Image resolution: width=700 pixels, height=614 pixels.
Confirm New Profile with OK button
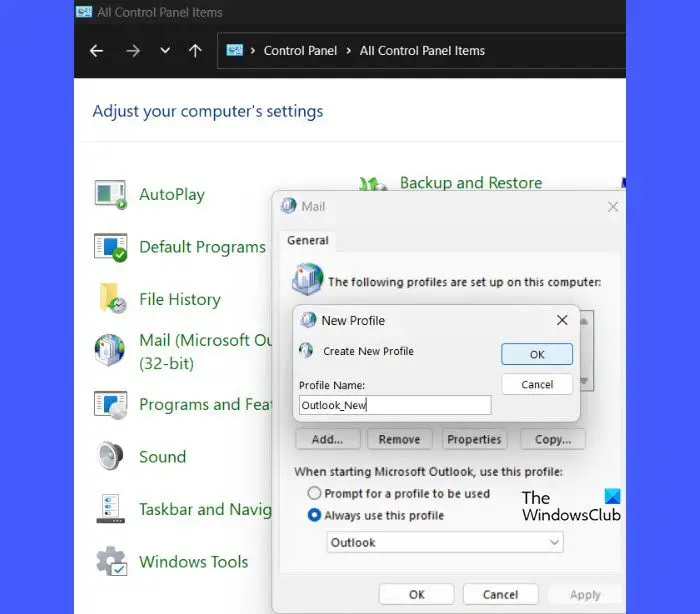pyautogui.click(x=537, y=354)
